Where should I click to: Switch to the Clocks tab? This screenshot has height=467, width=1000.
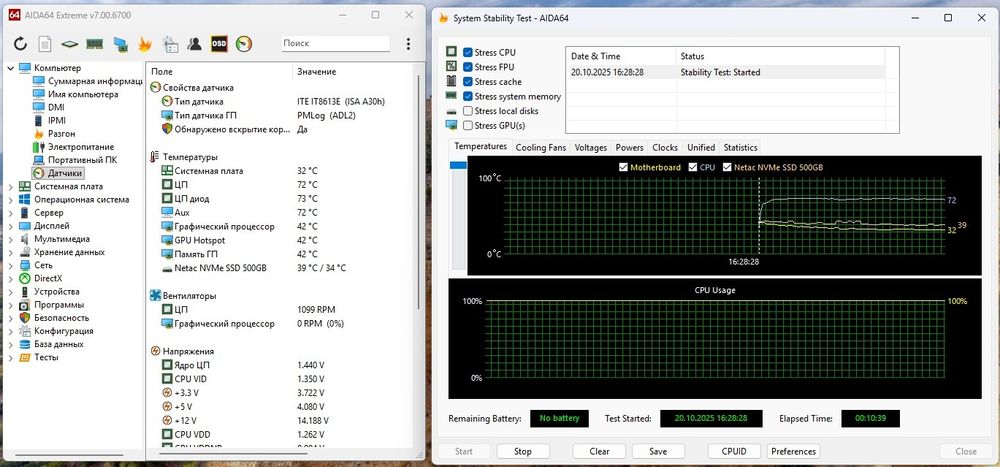tap(665, 147)
